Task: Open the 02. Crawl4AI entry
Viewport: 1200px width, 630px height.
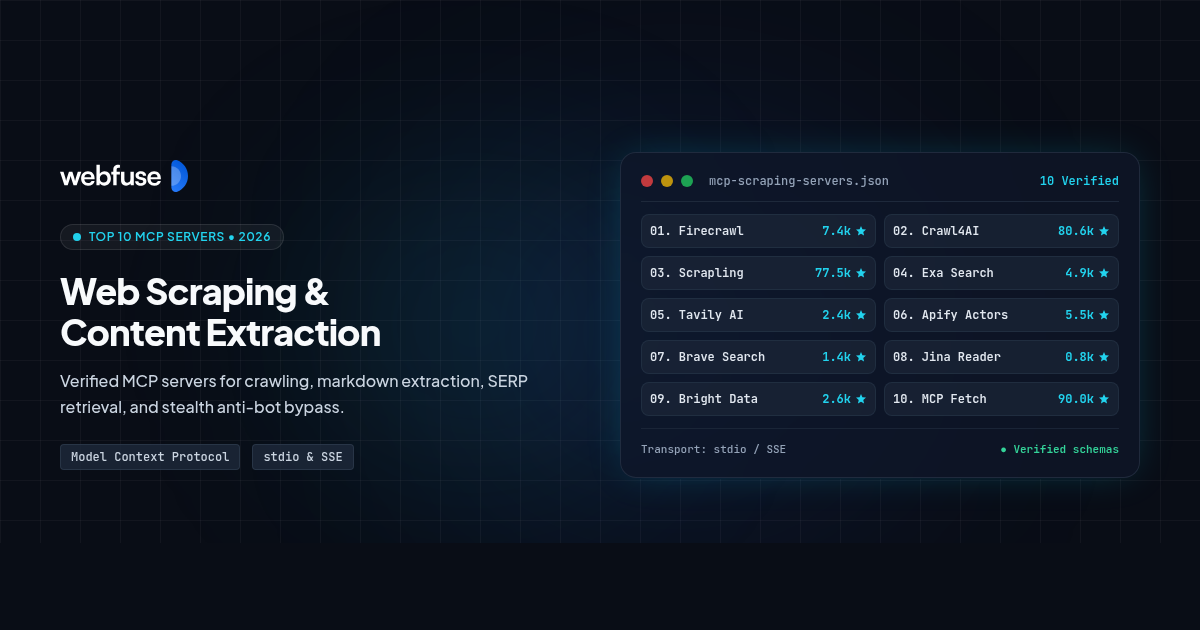Action: (1001, 231)
